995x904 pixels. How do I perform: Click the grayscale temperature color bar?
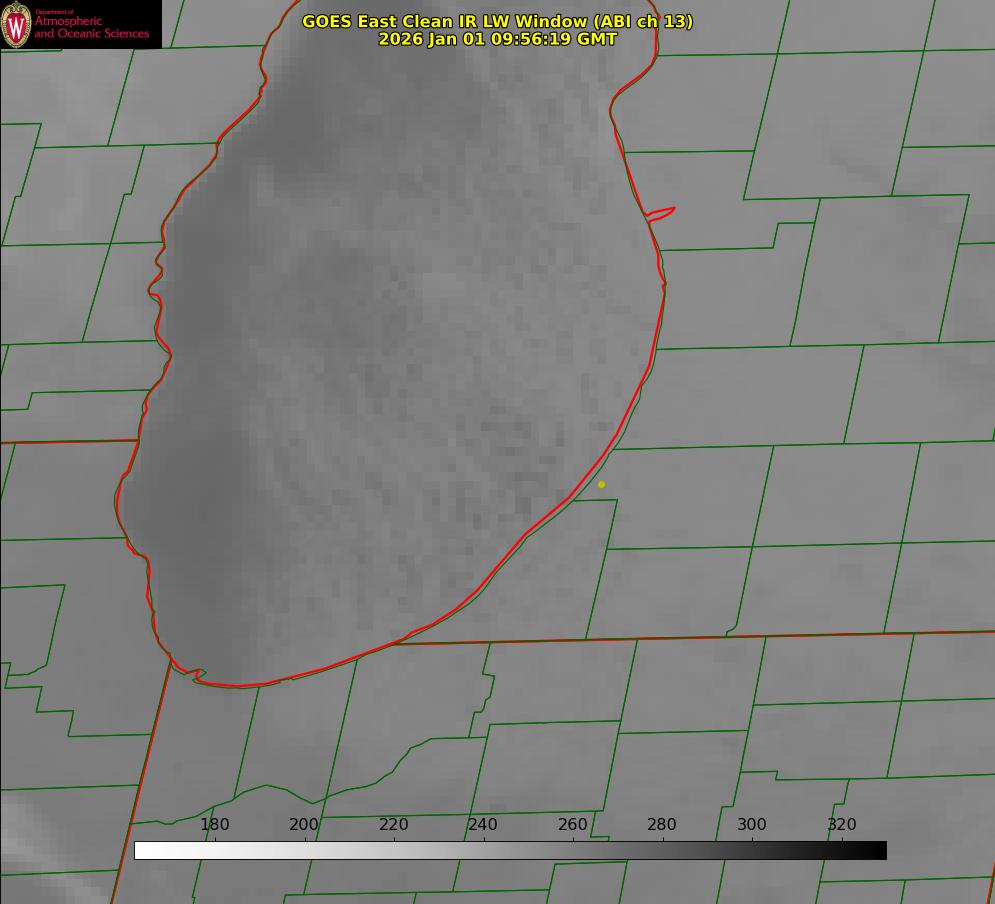click(x=510, y=850)
